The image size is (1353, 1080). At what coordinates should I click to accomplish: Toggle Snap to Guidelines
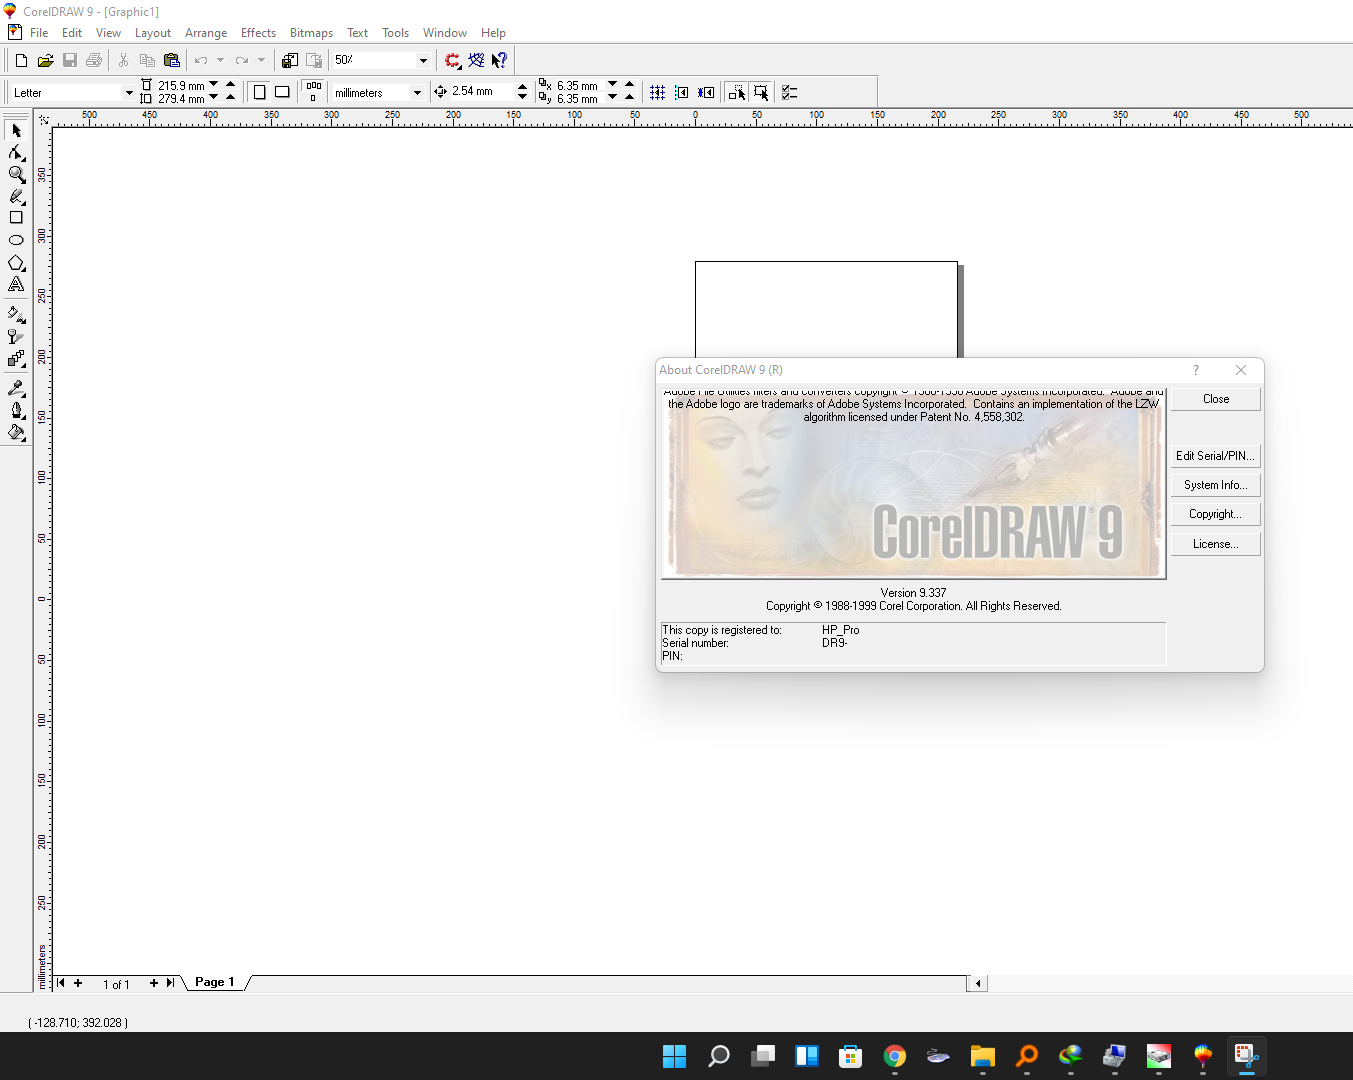(681, 92)
